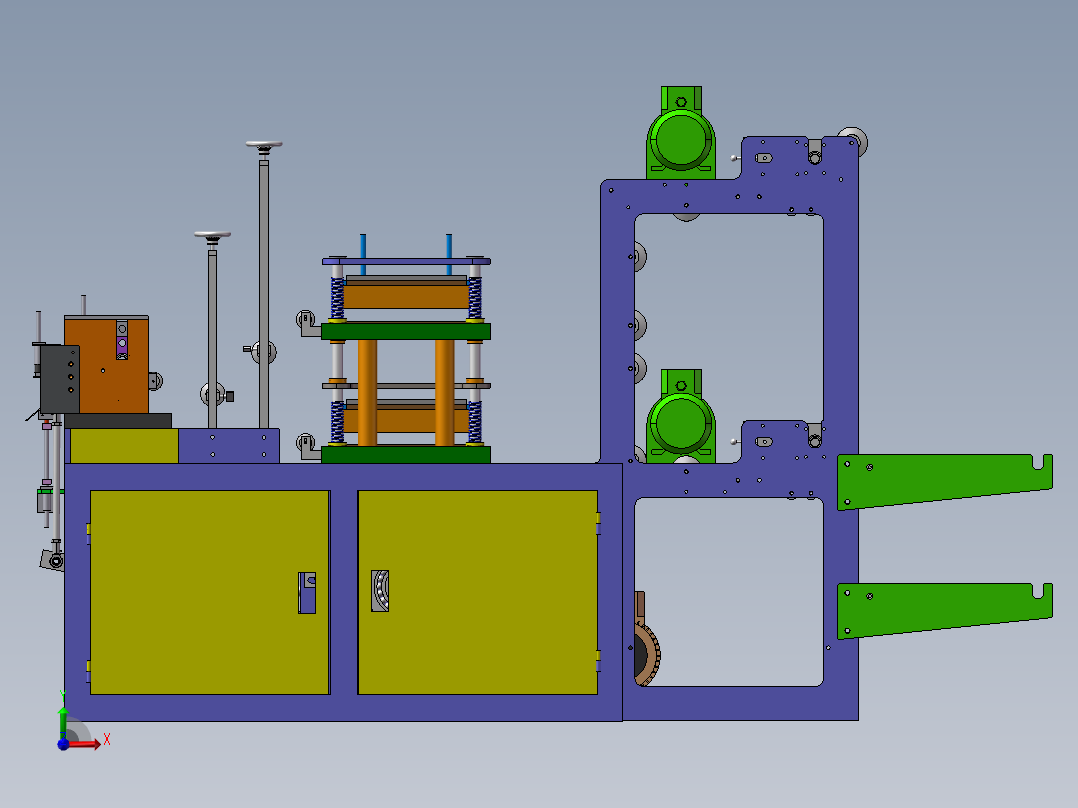The image size is (1078, 808).
Task: Select the upper green press plate
Action: [406, 331]
